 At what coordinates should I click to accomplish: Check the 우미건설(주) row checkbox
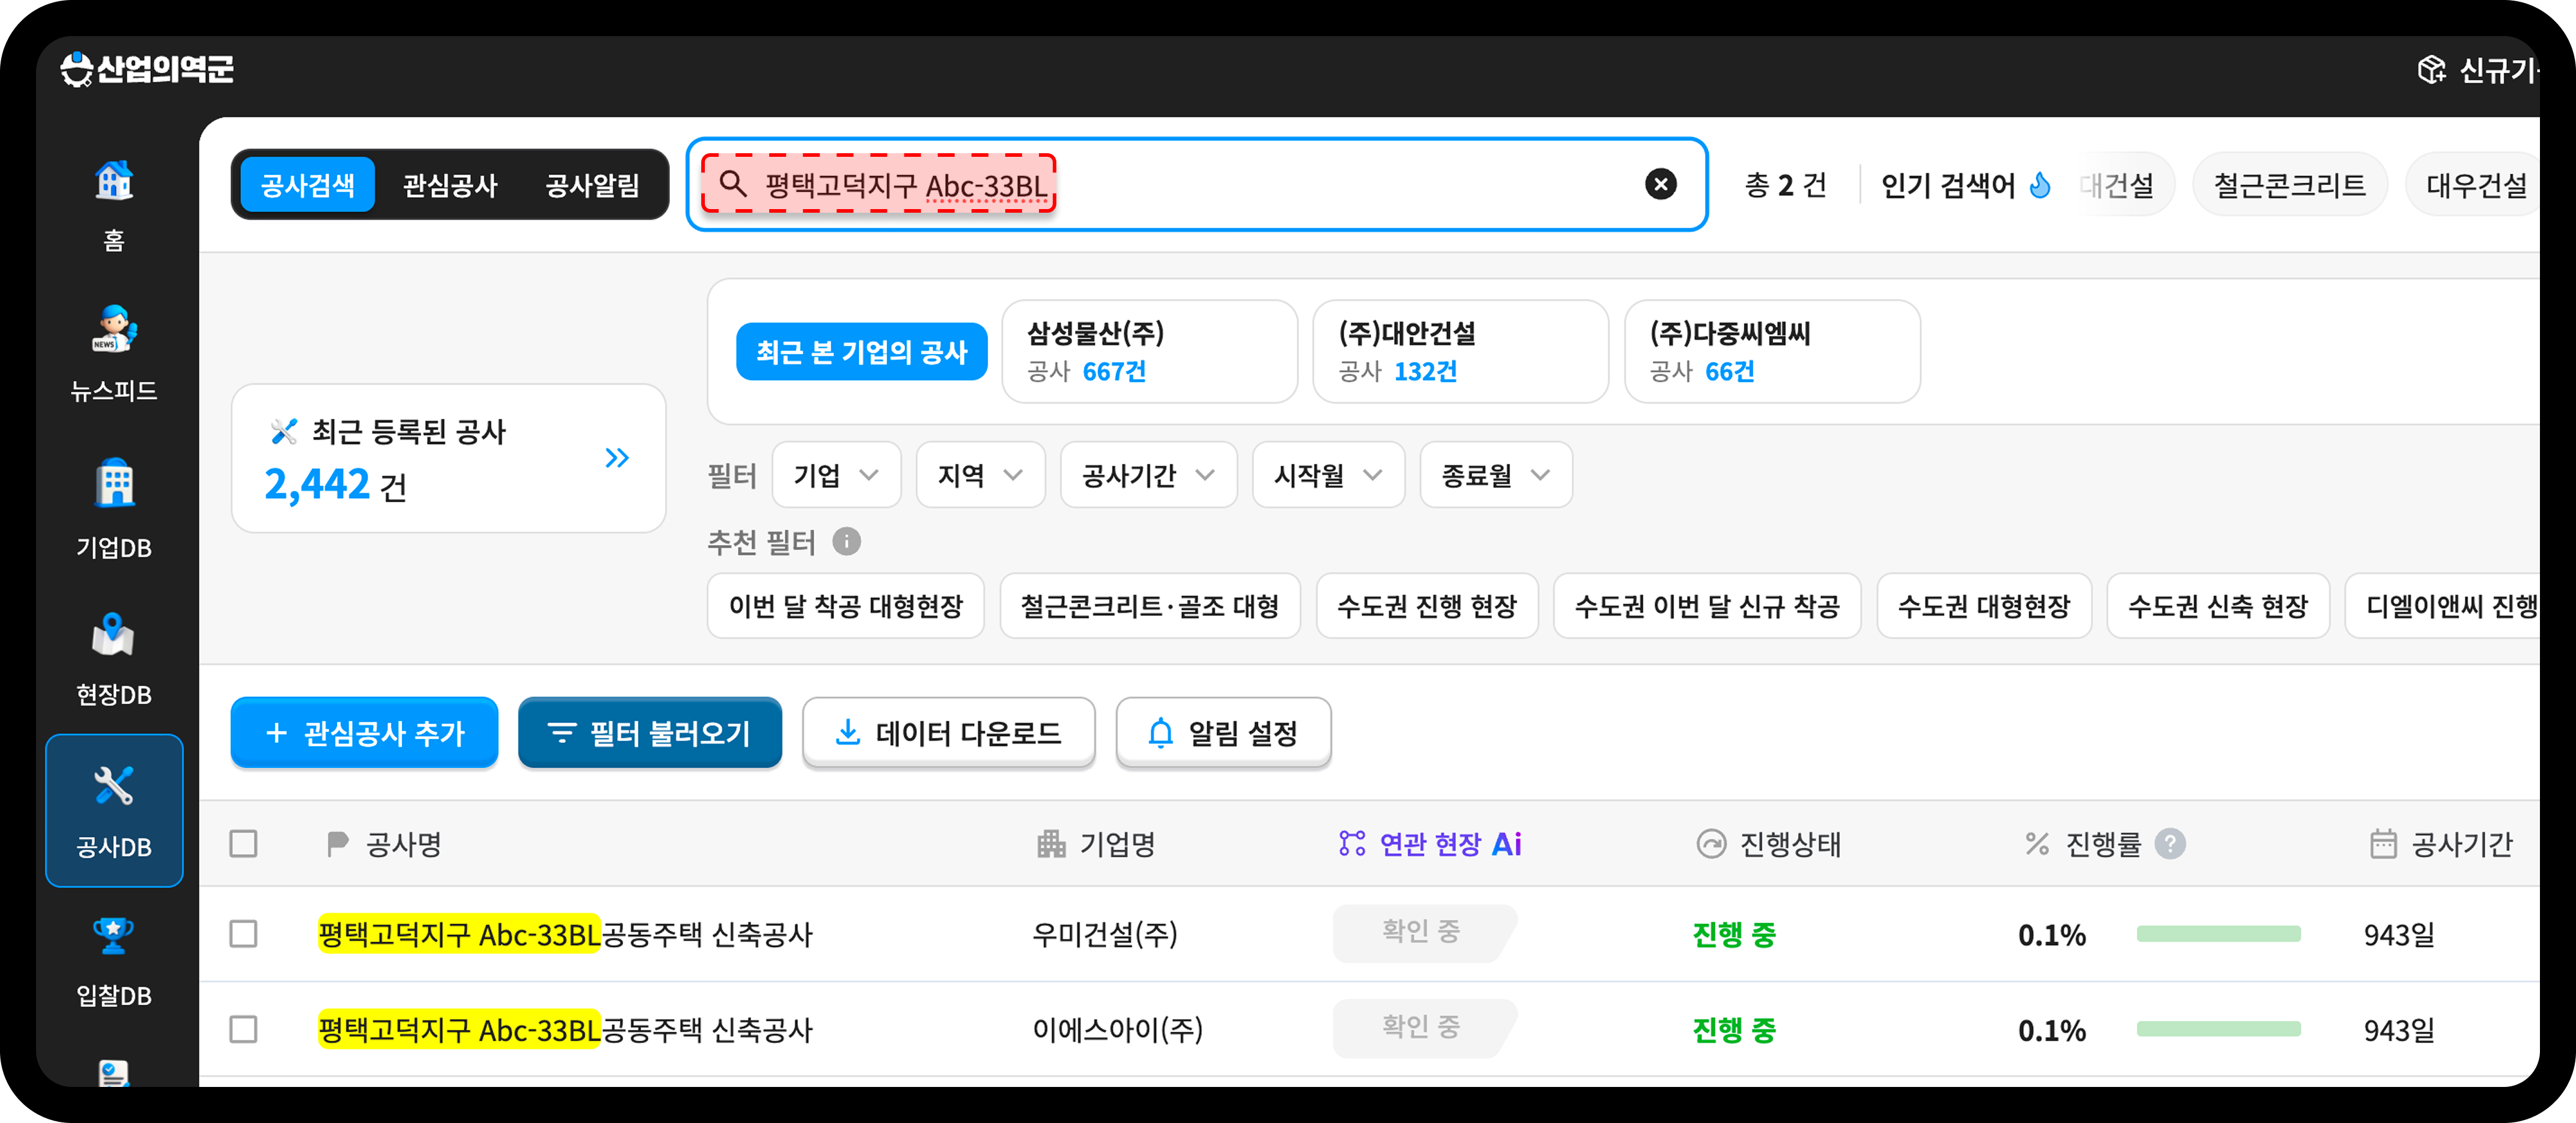pos(243,934)
